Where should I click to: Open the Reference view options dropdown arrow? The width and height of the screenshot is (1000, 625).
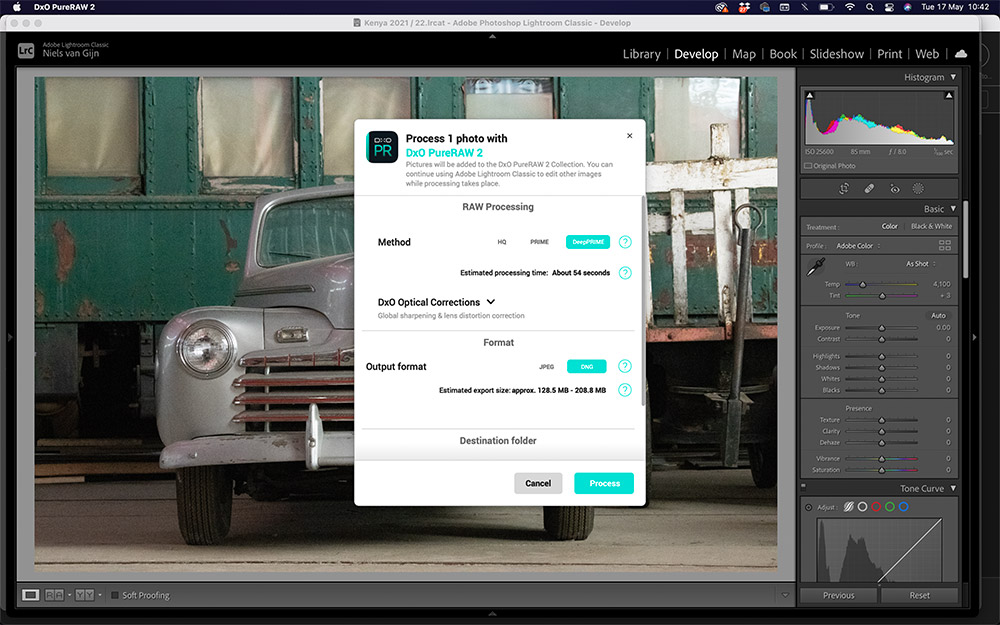(69, 595)
